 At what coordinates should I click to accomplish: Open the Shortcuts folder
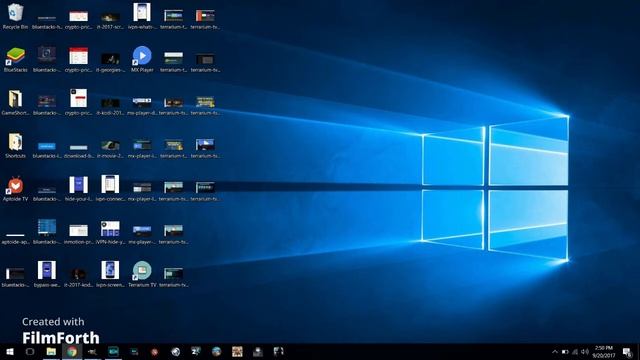point(16,146)
